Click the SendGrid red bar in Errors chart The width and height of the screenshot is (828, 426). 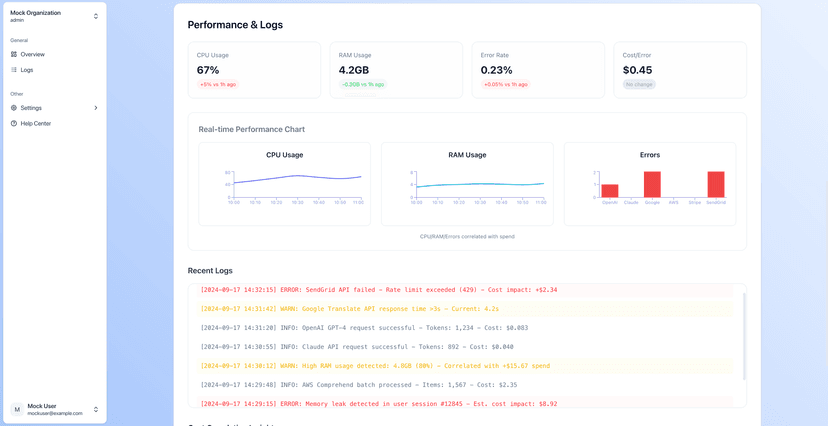coord(716,185)
